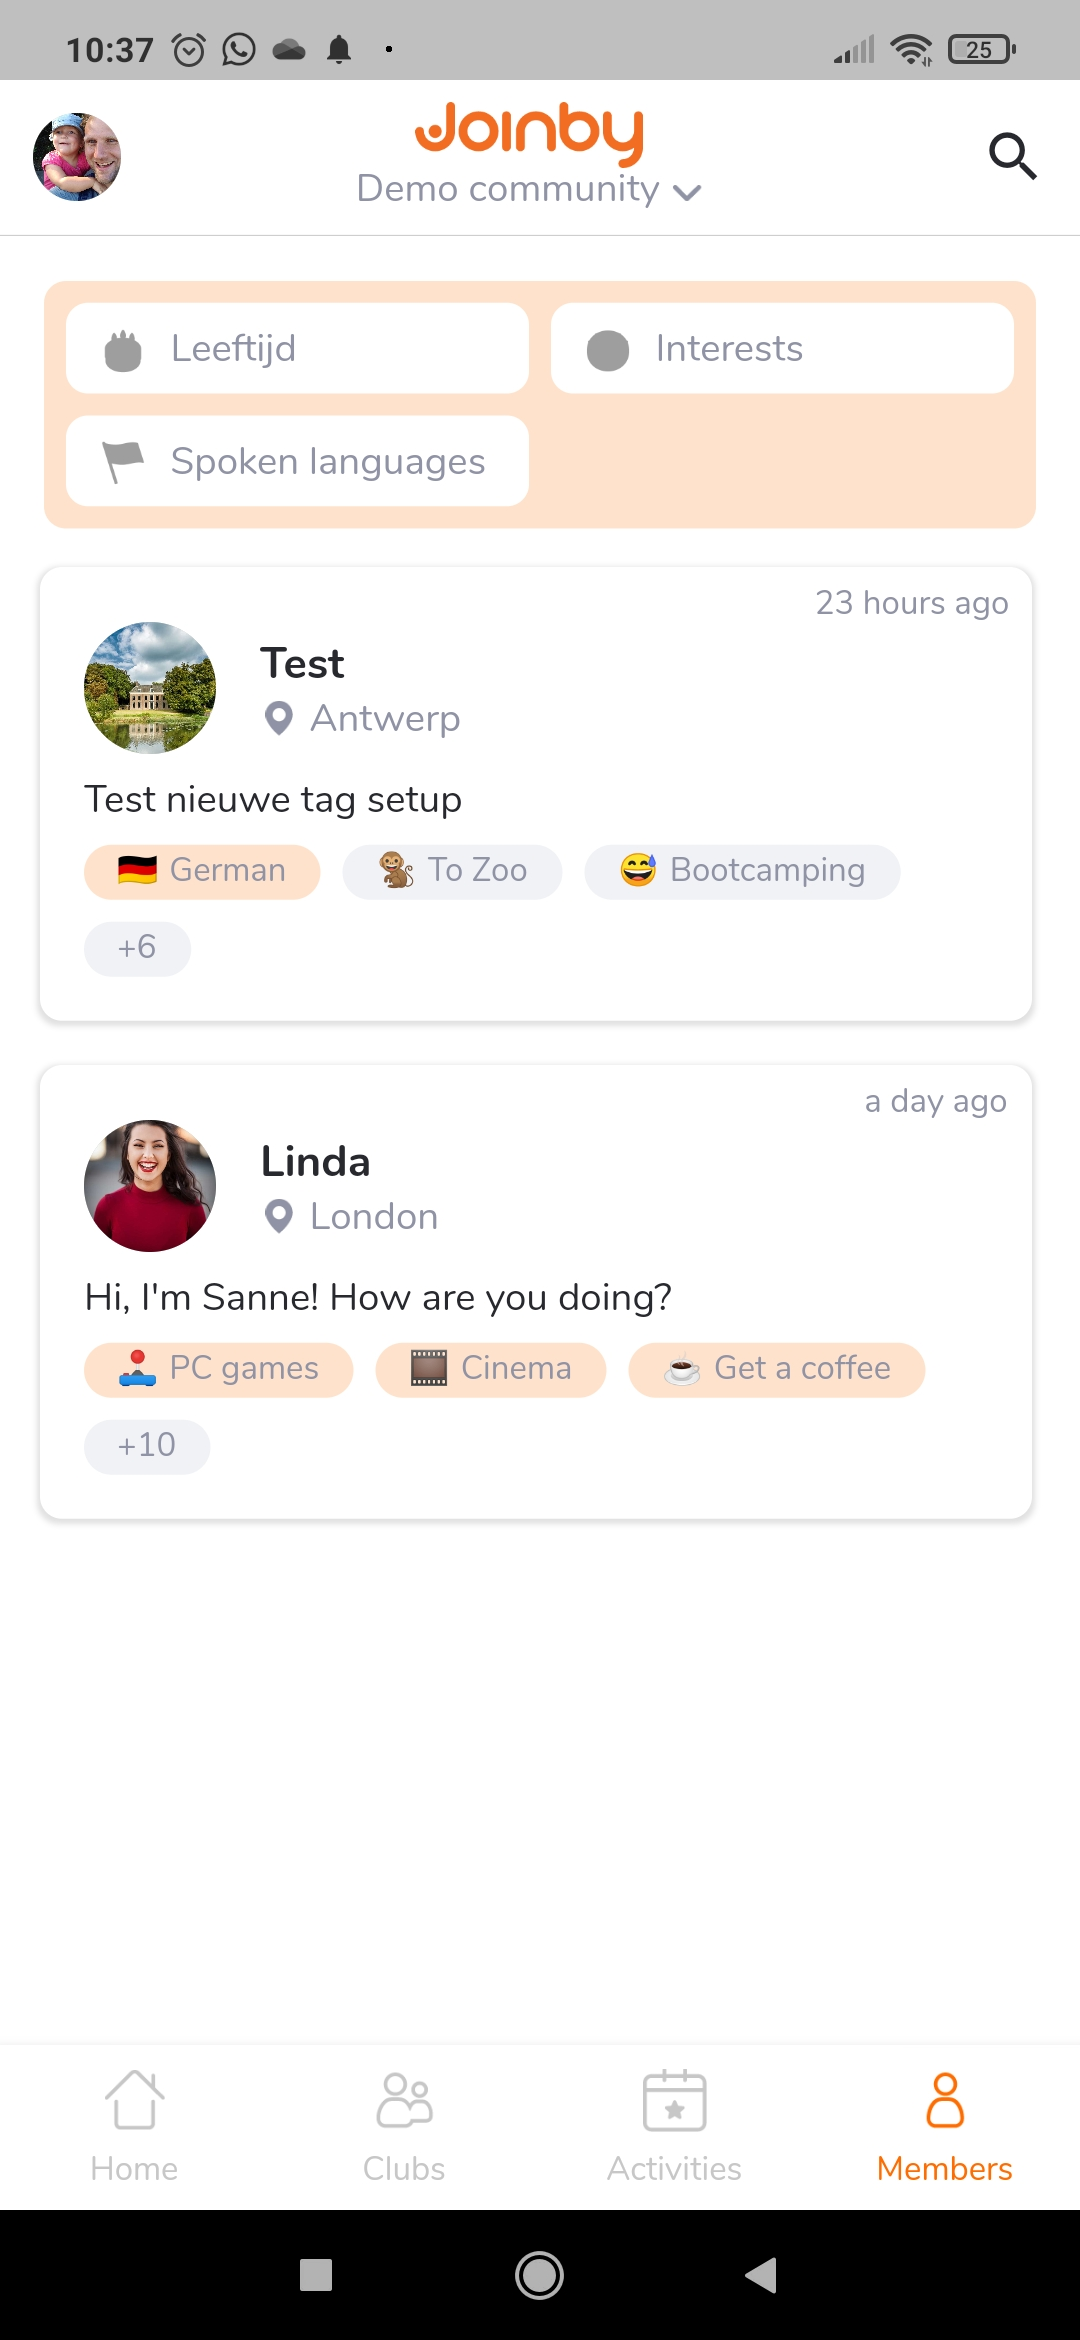Screen dimensions: 1080x2340
Task: Open the Activities calendar icon
Action: 674,2100
